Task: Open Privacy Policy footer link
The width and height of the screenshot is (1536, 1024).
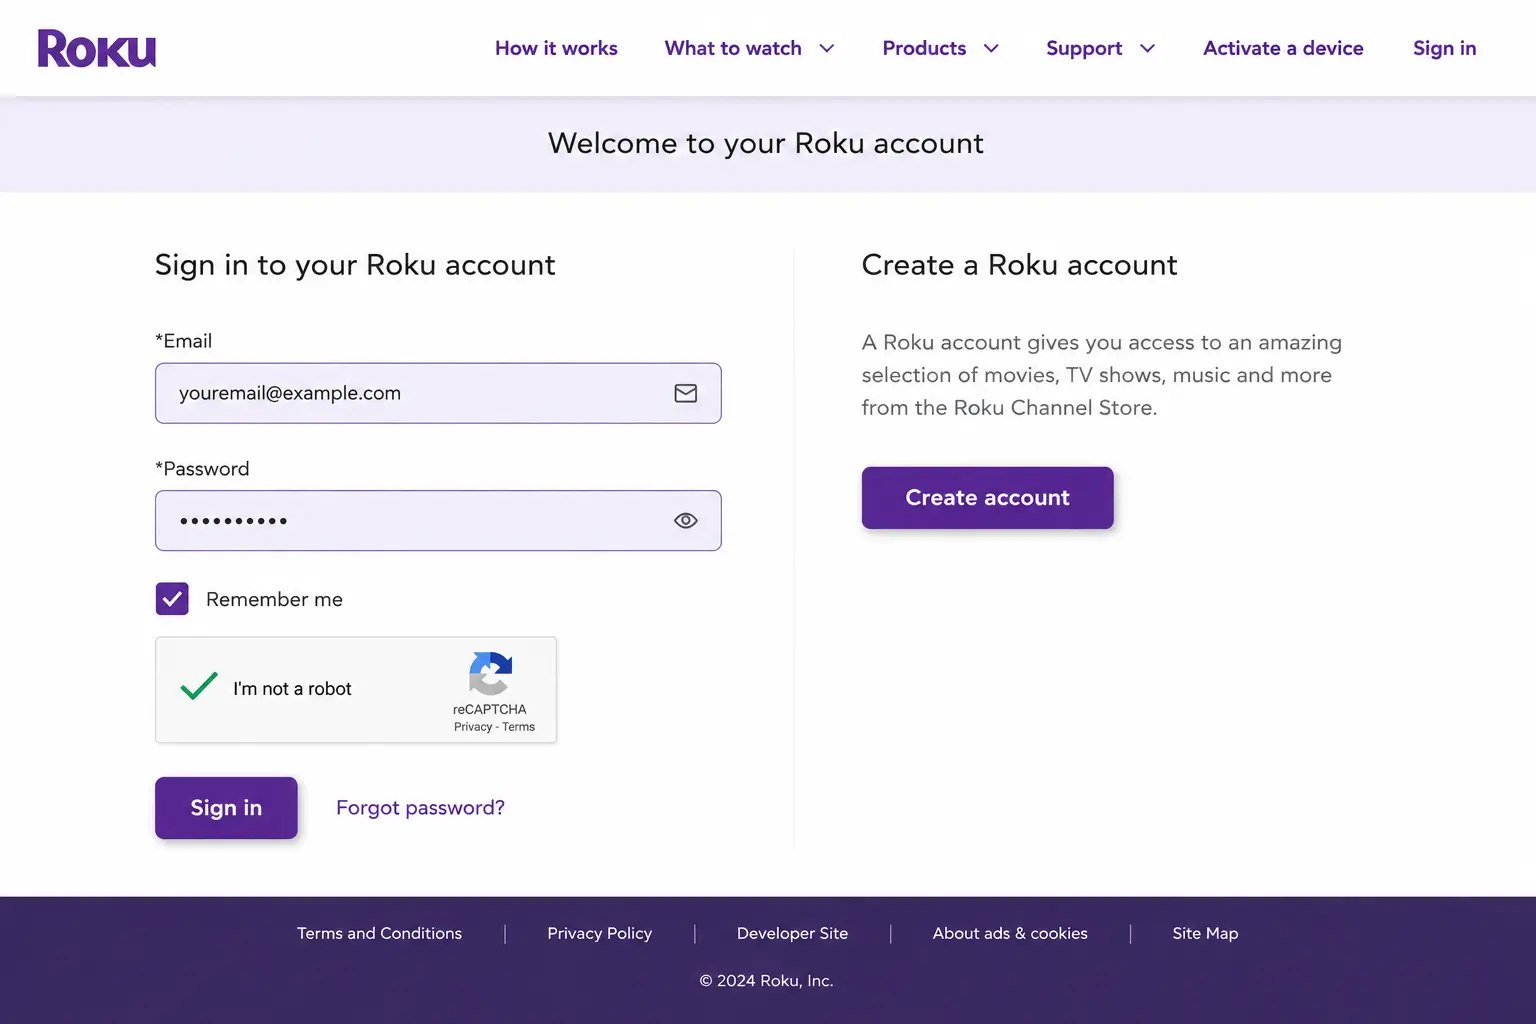Action: (x=599, y=933)
